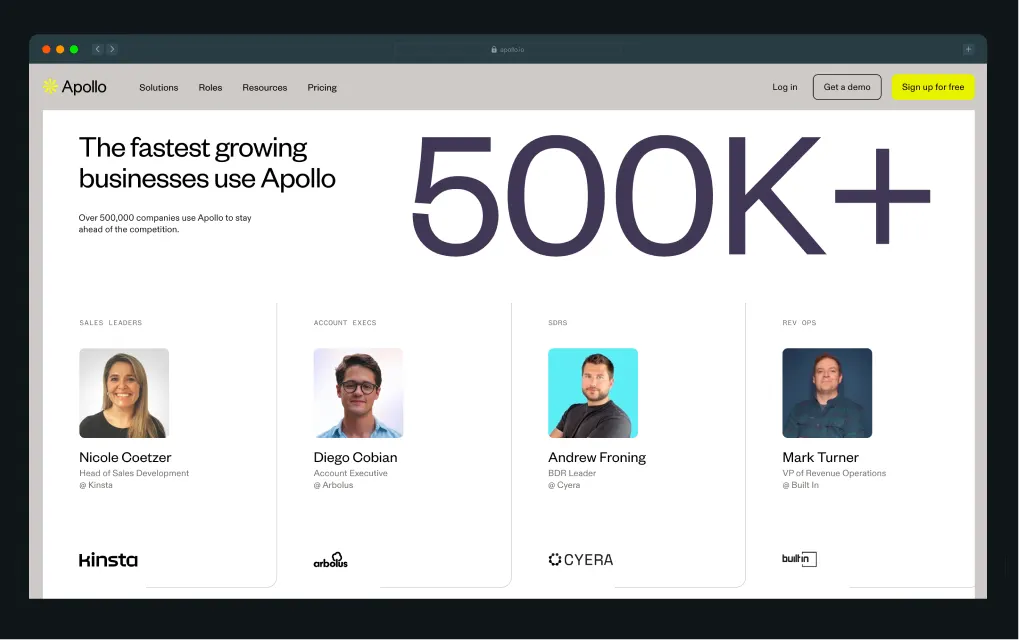Click the lock icon in the address bar
This screenshot has width=1019, height=640.
click(494, 49)
